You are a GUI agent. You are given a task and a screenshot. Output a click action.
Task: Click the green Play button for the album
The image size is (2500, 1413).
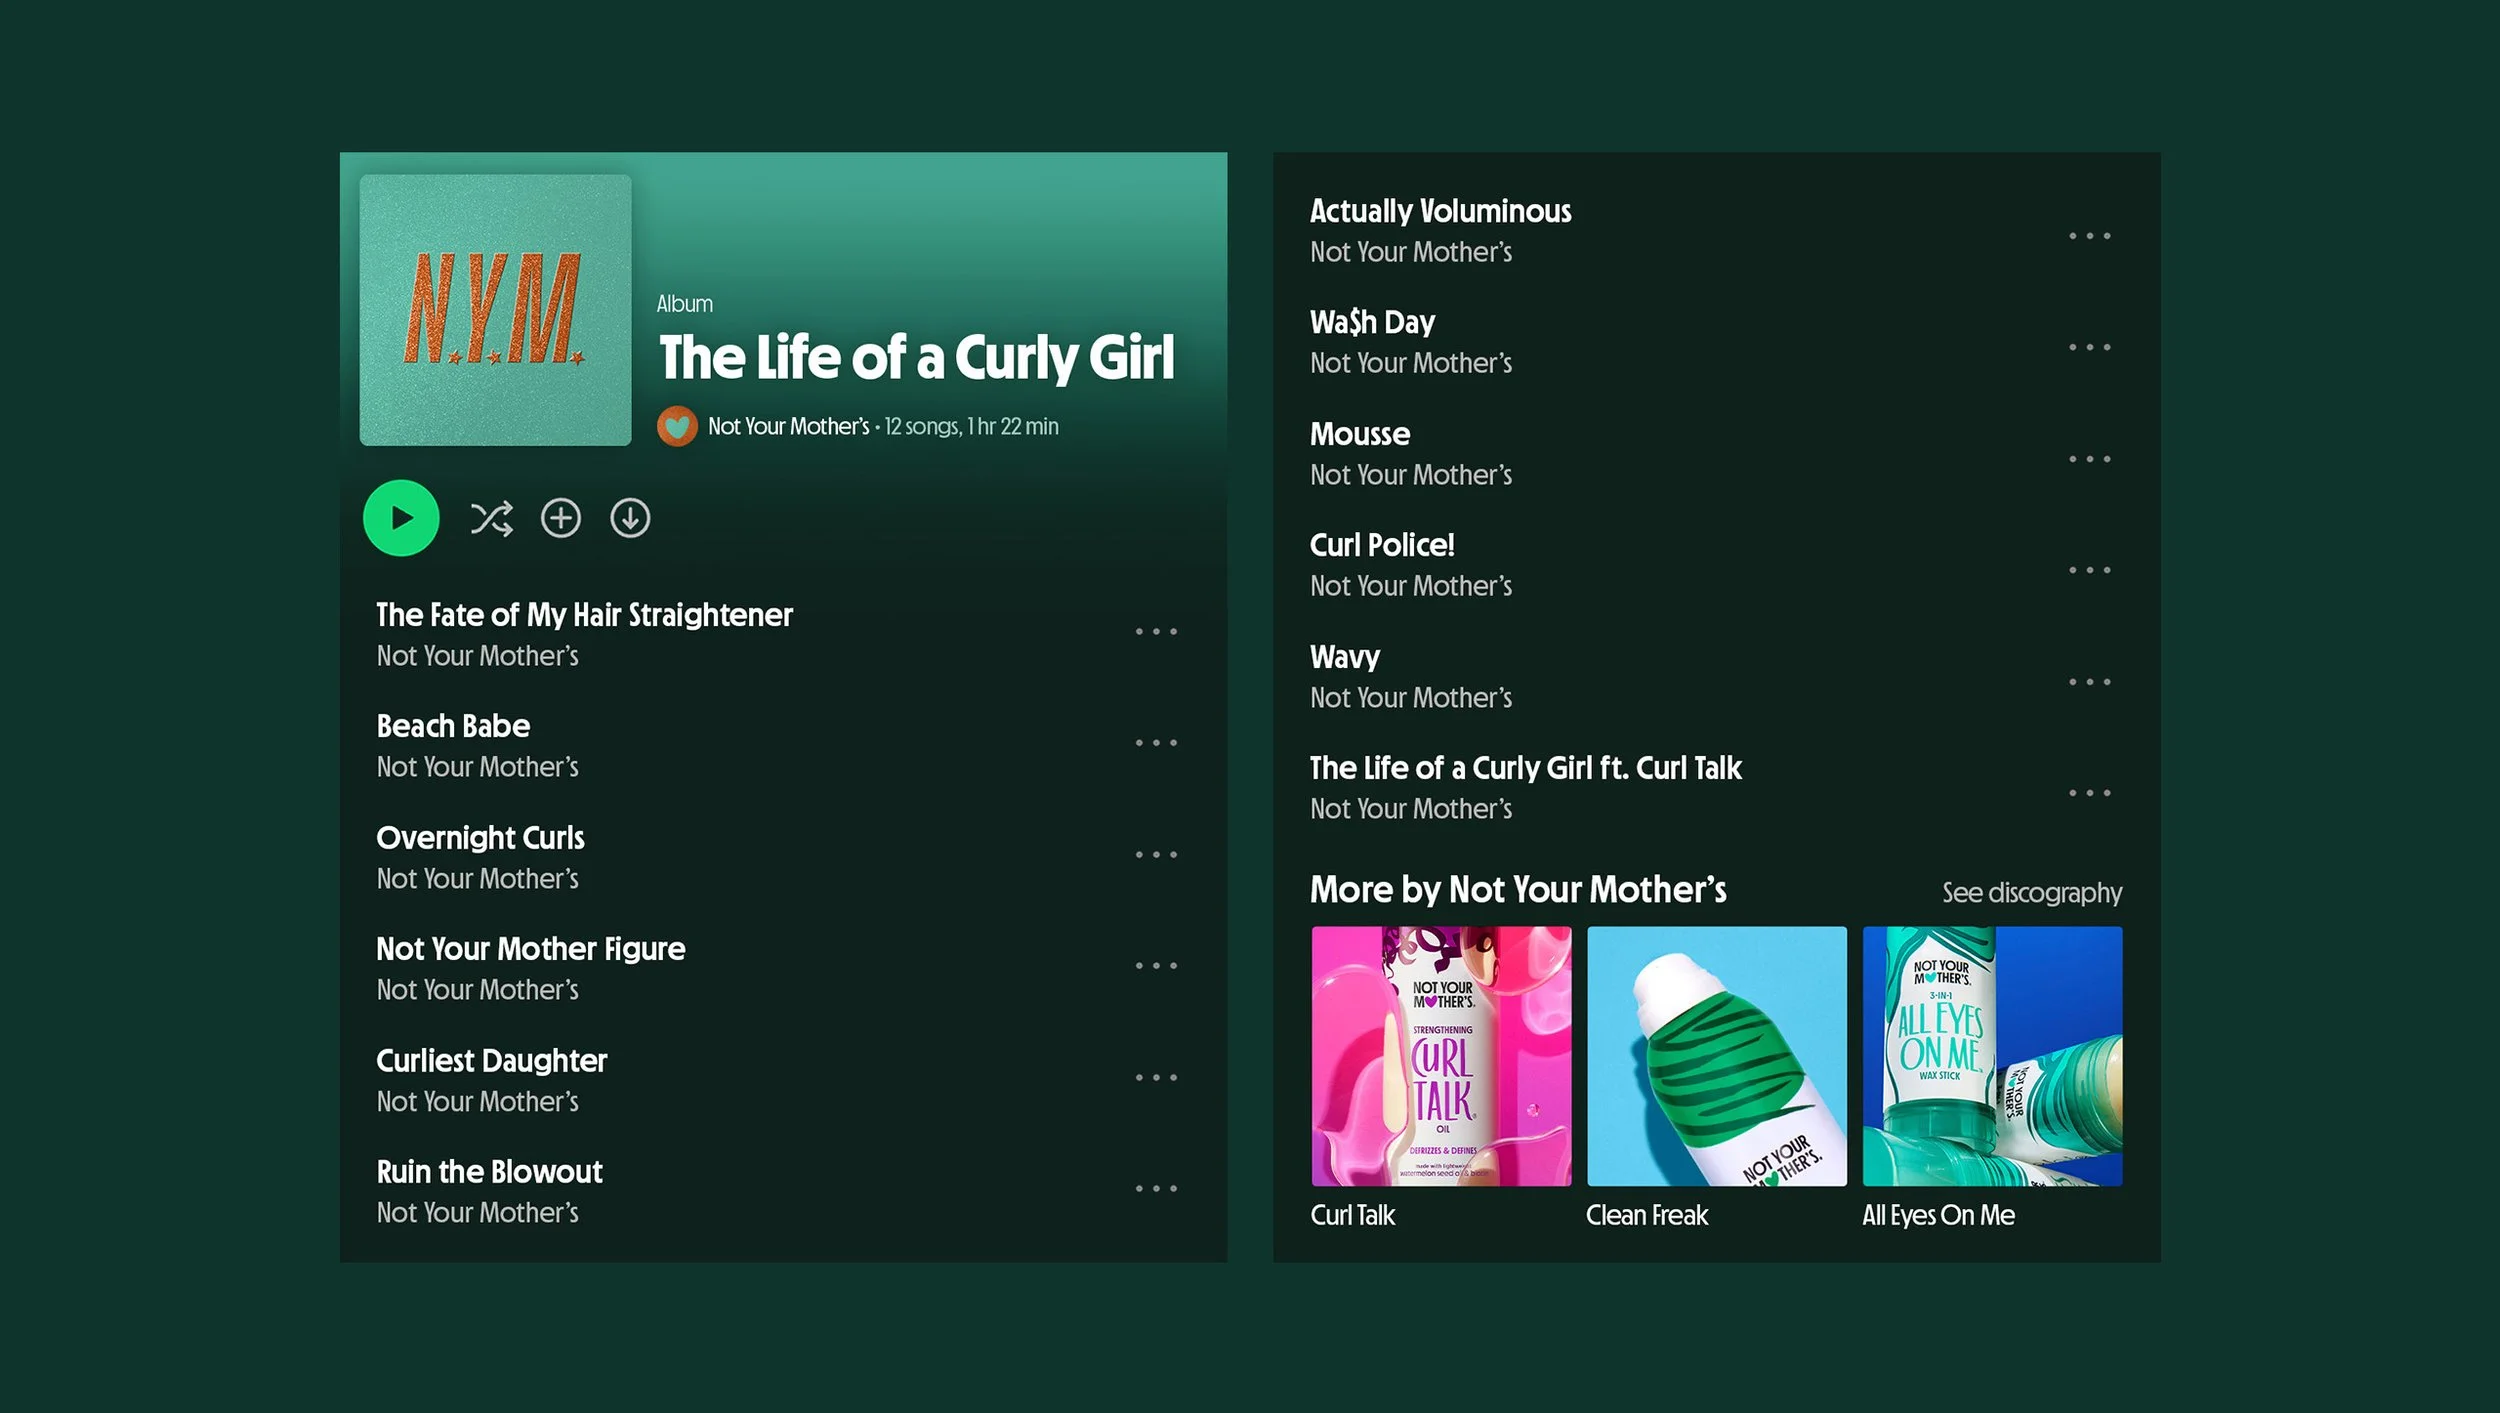coord(401,518)
